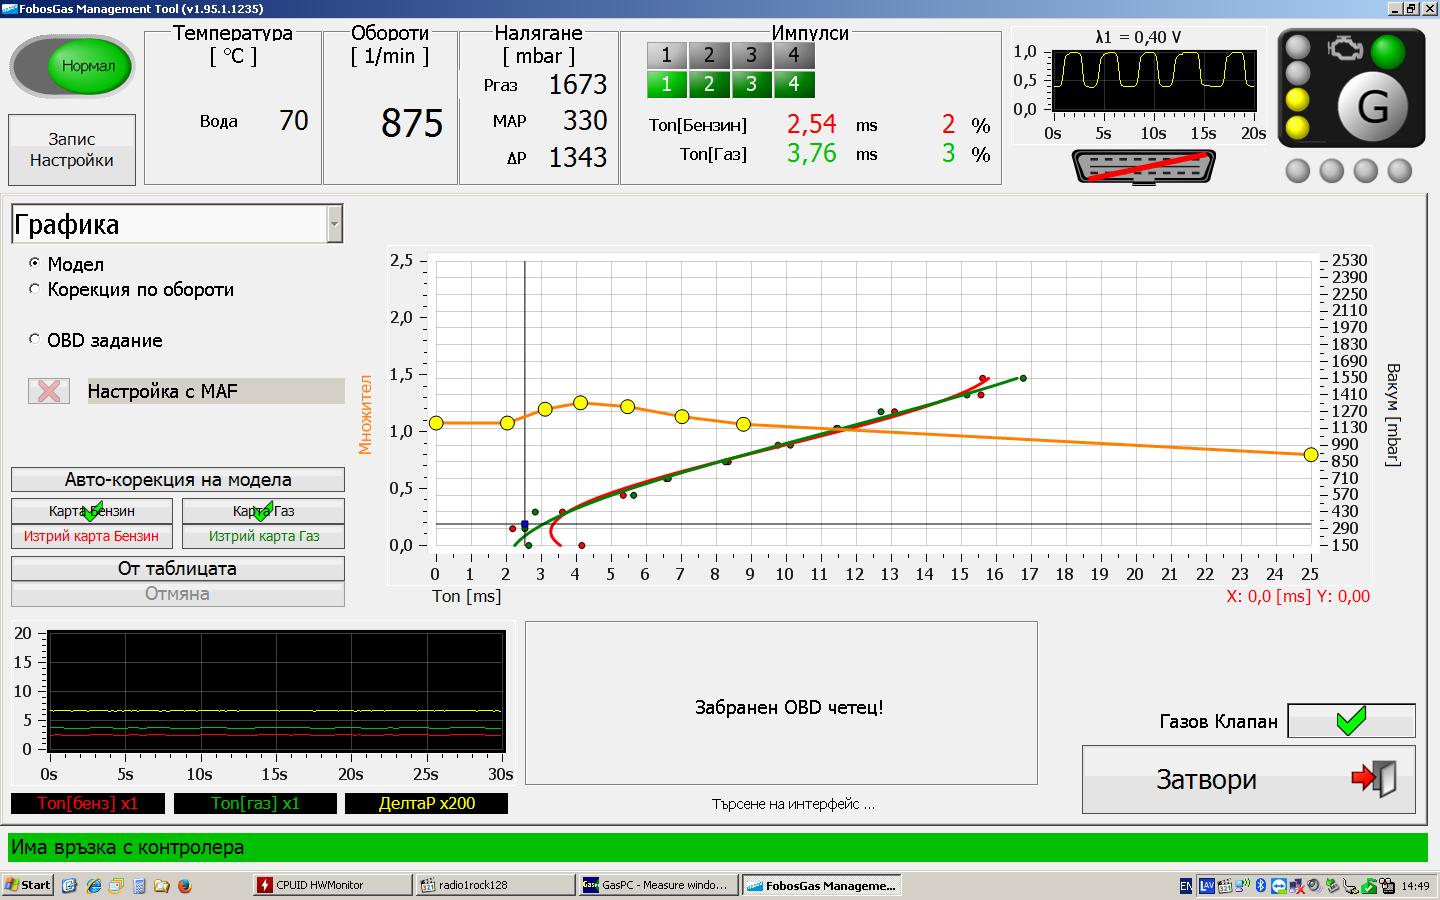The width and height of the screenshot is (1440, 900).
Task: Click the large G gas switch button
Action: tap(1374, 106)
